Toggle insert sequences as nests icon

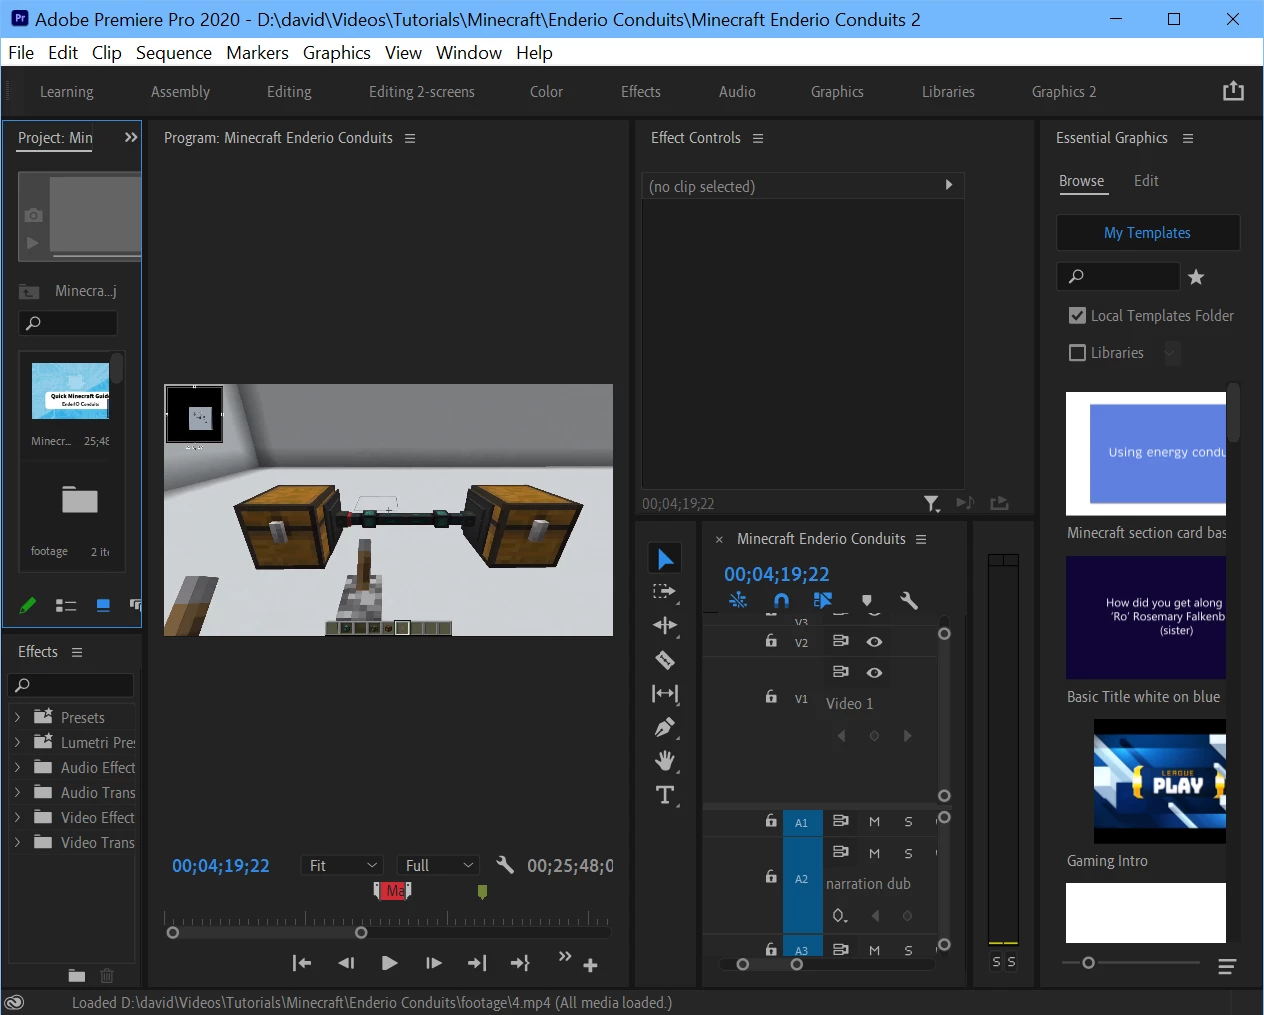point(738,600)
